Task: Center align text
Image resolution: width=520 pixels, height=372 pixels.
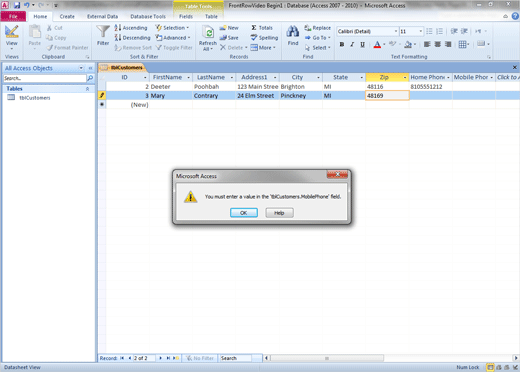Action: click(x=438, y=44)
